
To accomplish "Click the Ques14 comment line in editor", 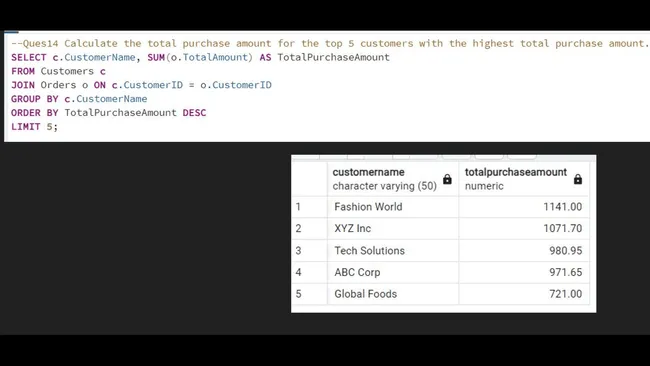I will [329, 44].
